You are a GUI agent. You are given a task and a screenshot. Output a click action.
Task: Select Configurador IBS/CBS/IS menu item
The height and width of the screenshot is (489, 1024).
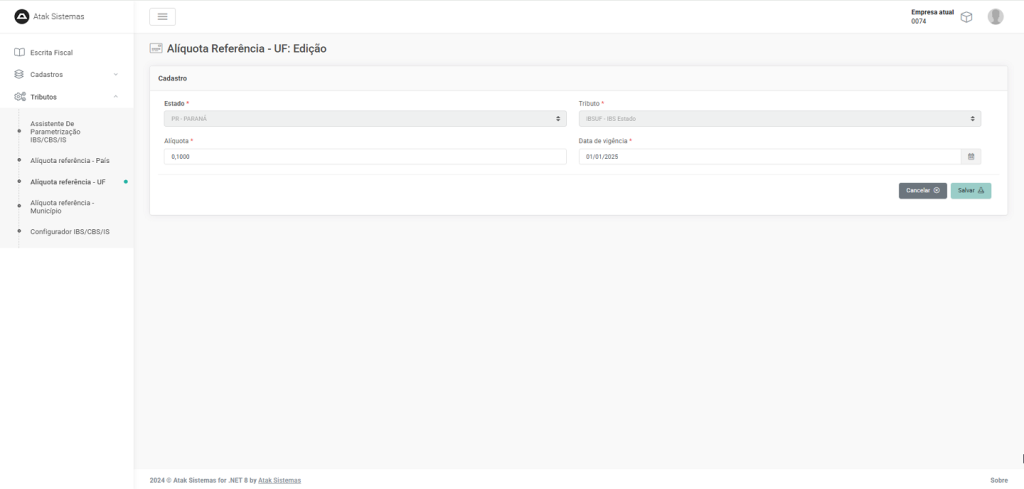click(x=70, y=231)
